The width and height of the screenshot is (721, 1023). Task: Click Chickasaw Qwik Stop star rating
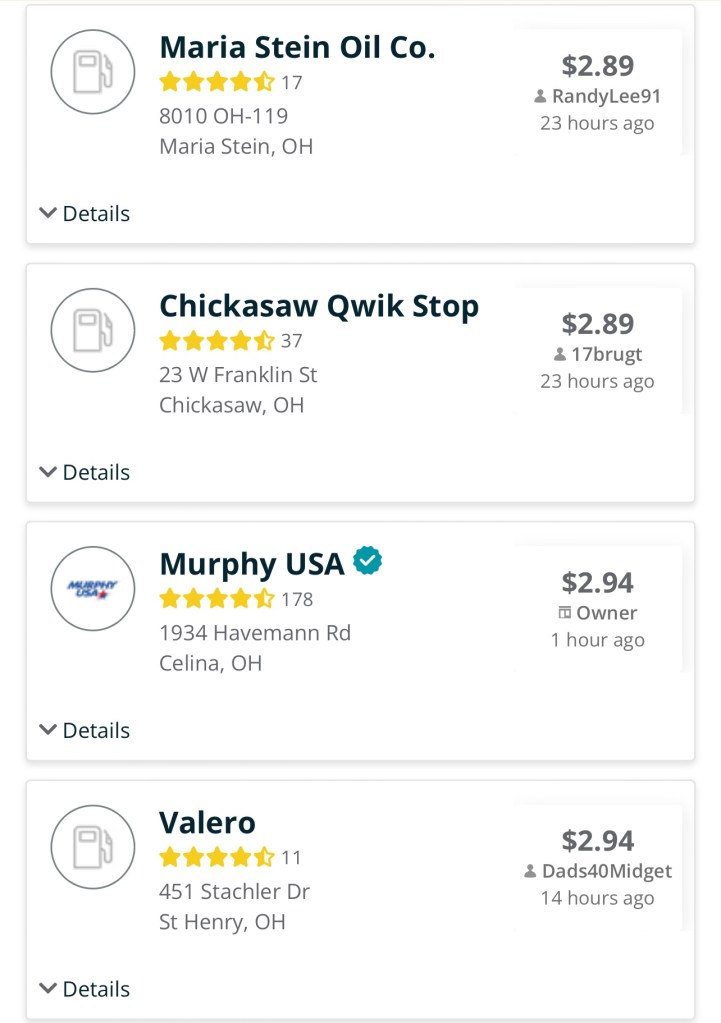tap(216, 341)
